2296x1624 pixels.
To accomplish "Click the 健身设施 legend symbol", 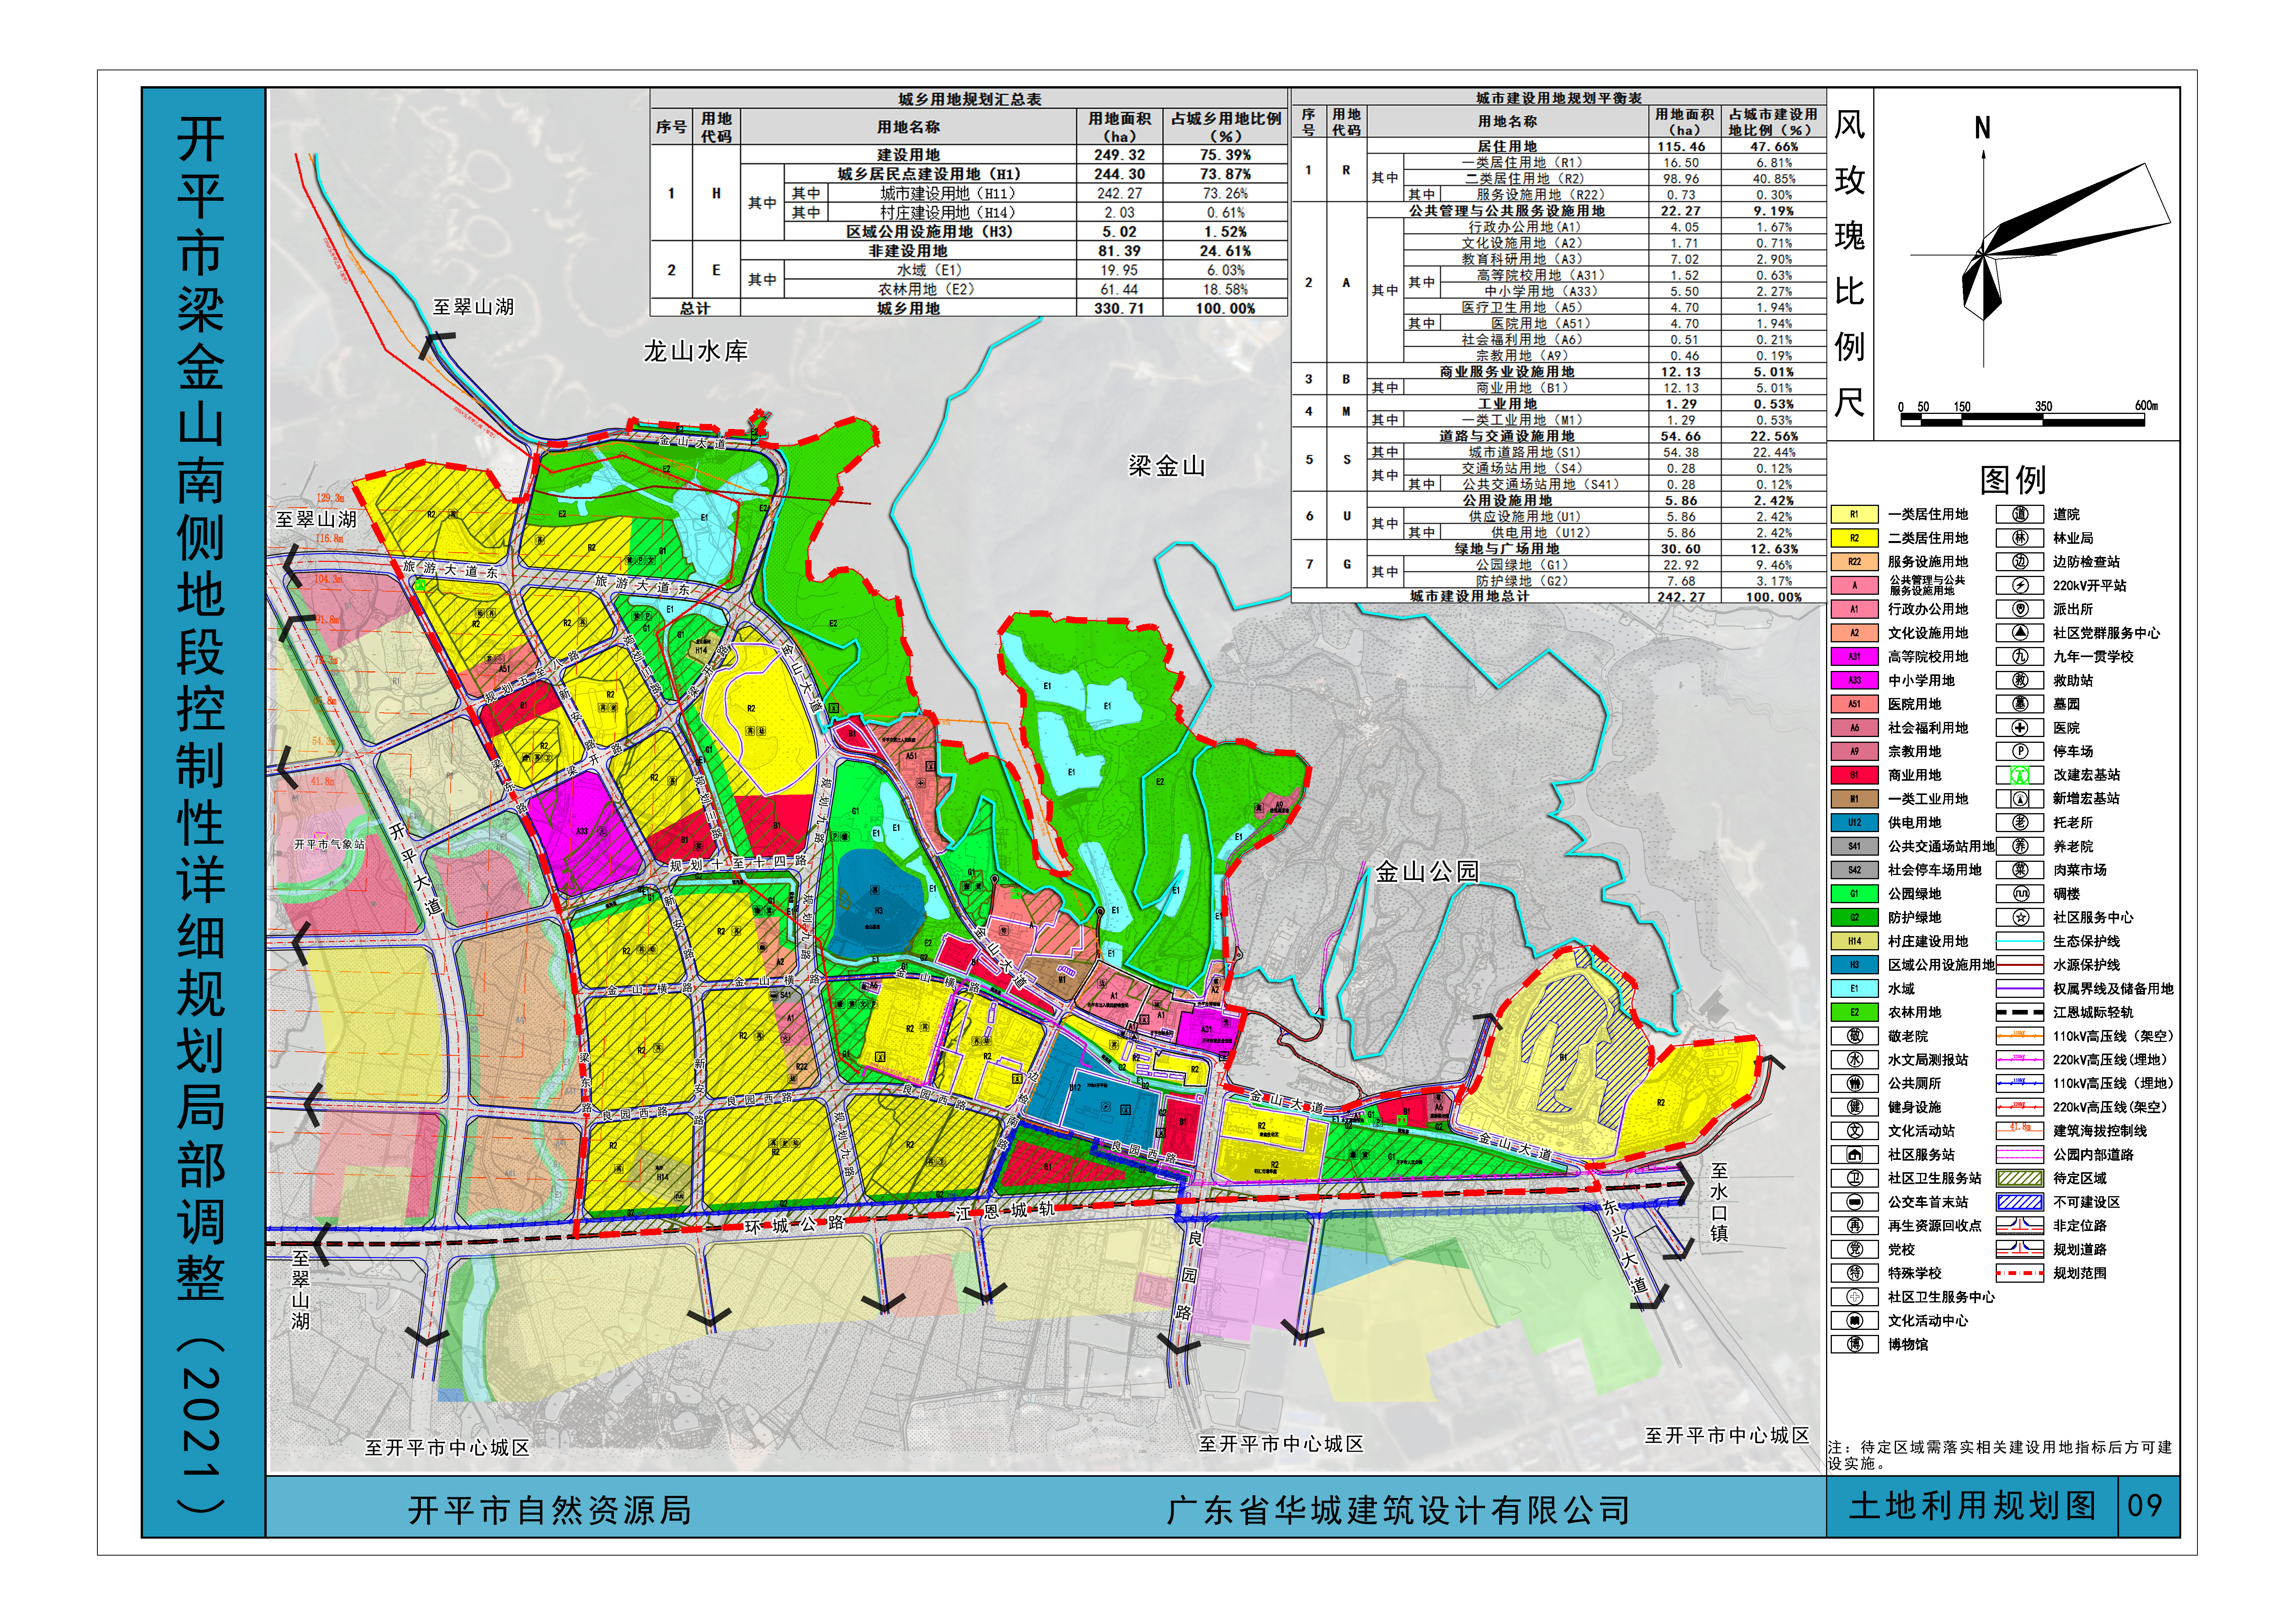I will (1855, 1107).
